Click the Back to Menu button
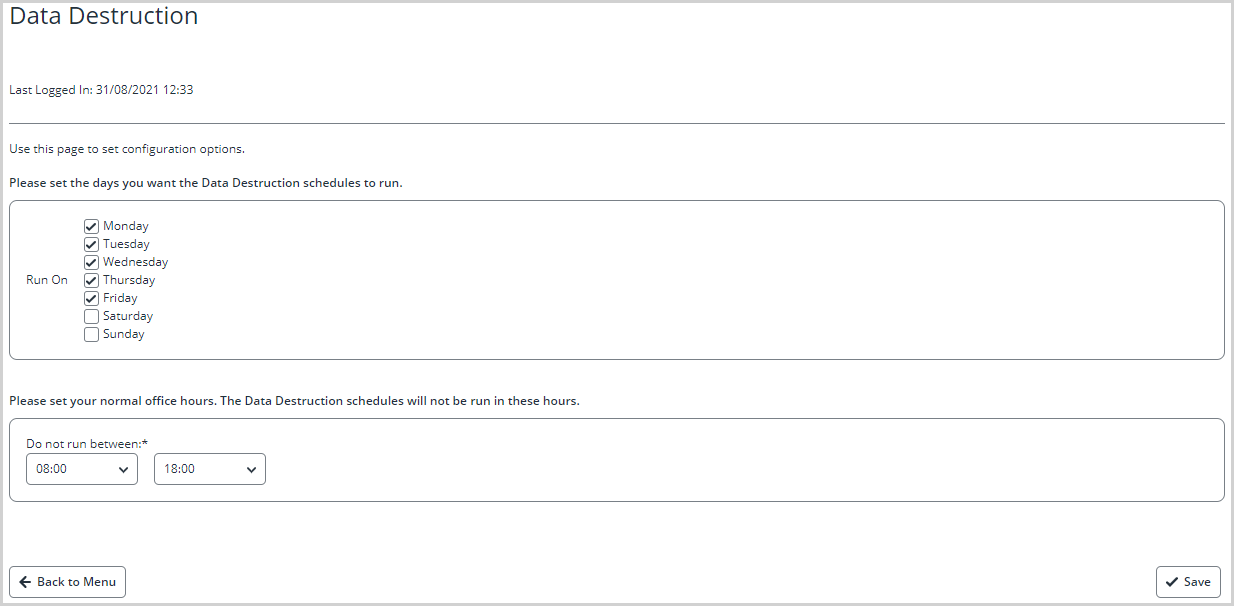Image resolution: width=1234 pixels, height=606 pixels. 68,582
